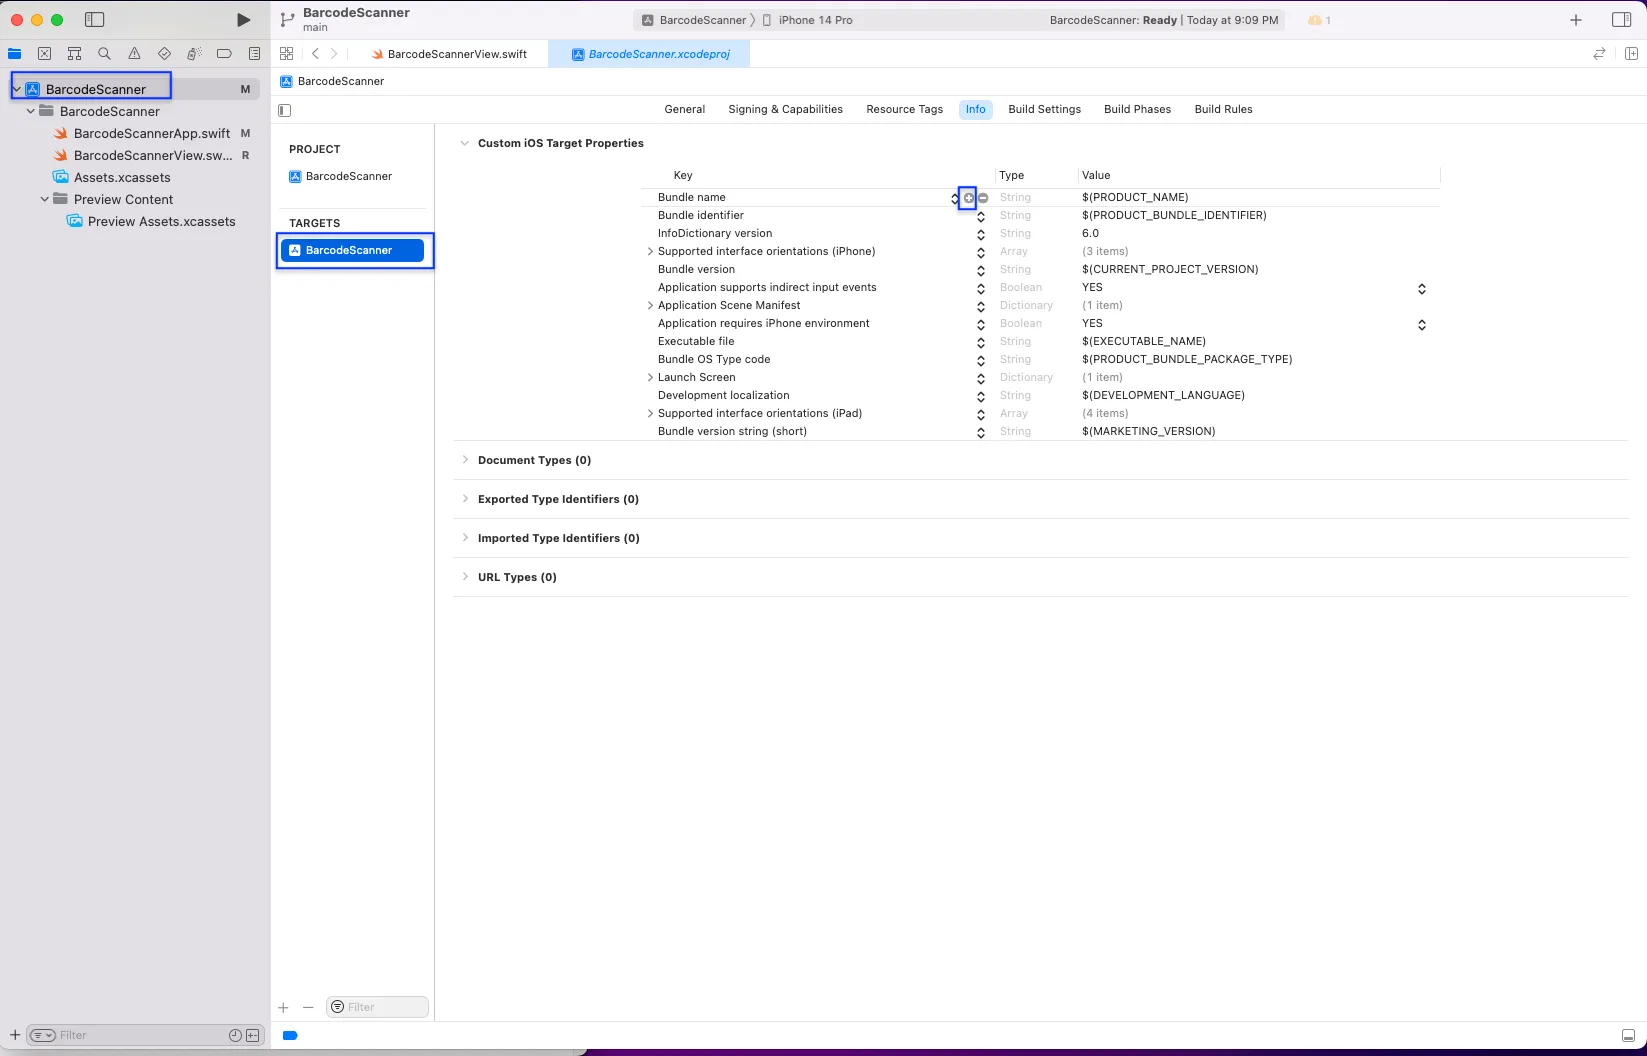Remove selected target with minus button
This screenshot has height=1056, width=1647.
(308, 1008)
